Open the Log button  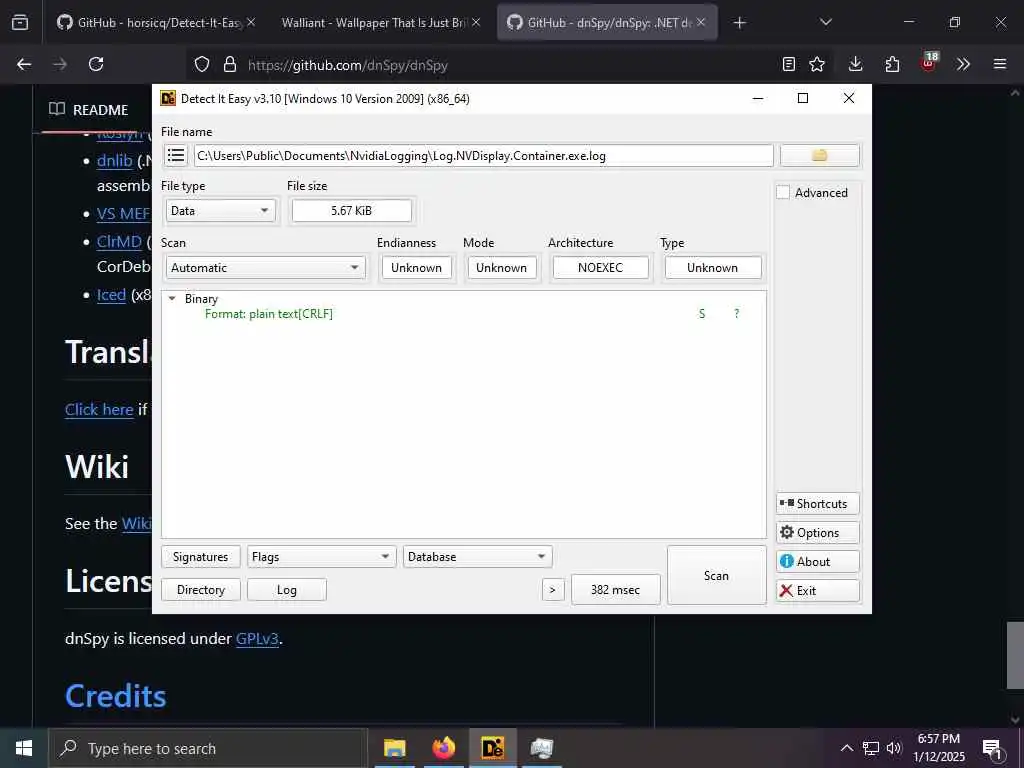click(x=287, y=590)
